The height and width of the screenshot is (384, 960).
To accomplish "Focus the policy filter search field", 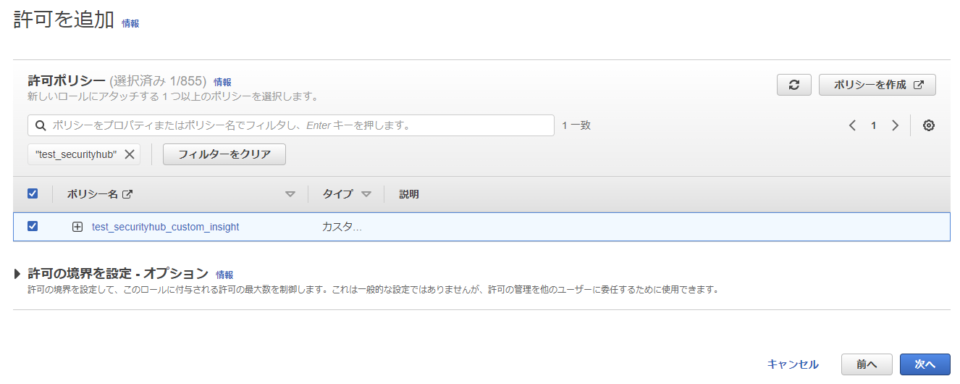I will pos(291,126).
